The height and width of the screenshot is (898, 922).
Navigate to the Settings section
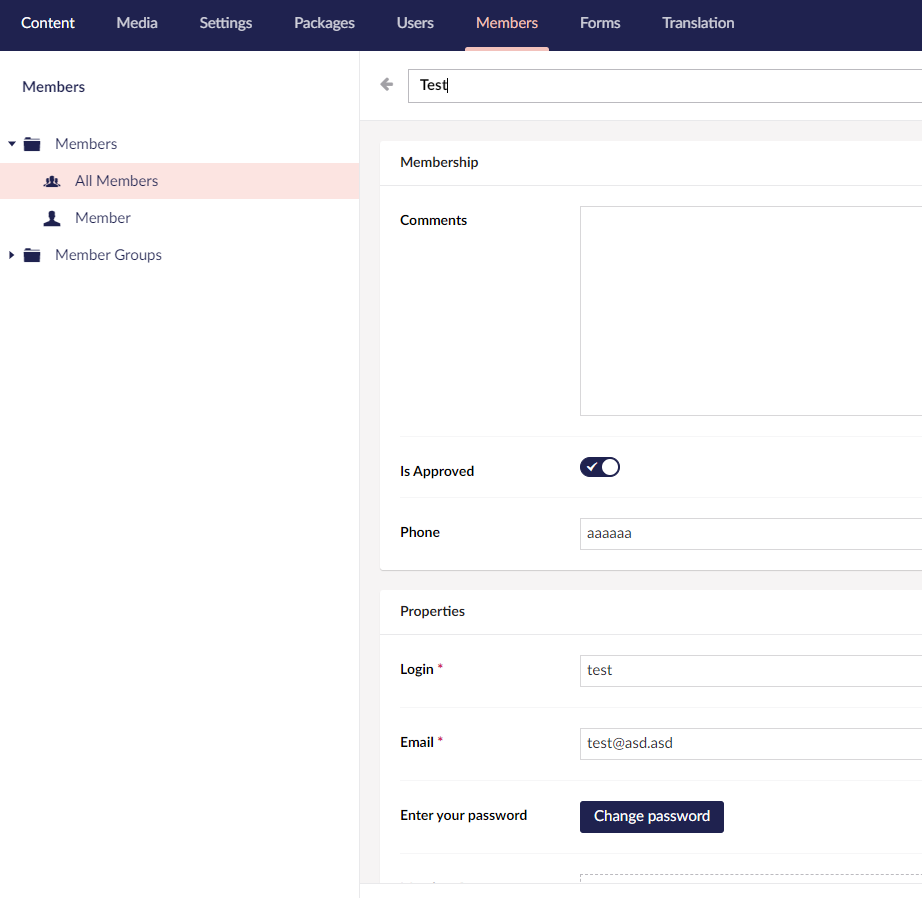(225, 22)
